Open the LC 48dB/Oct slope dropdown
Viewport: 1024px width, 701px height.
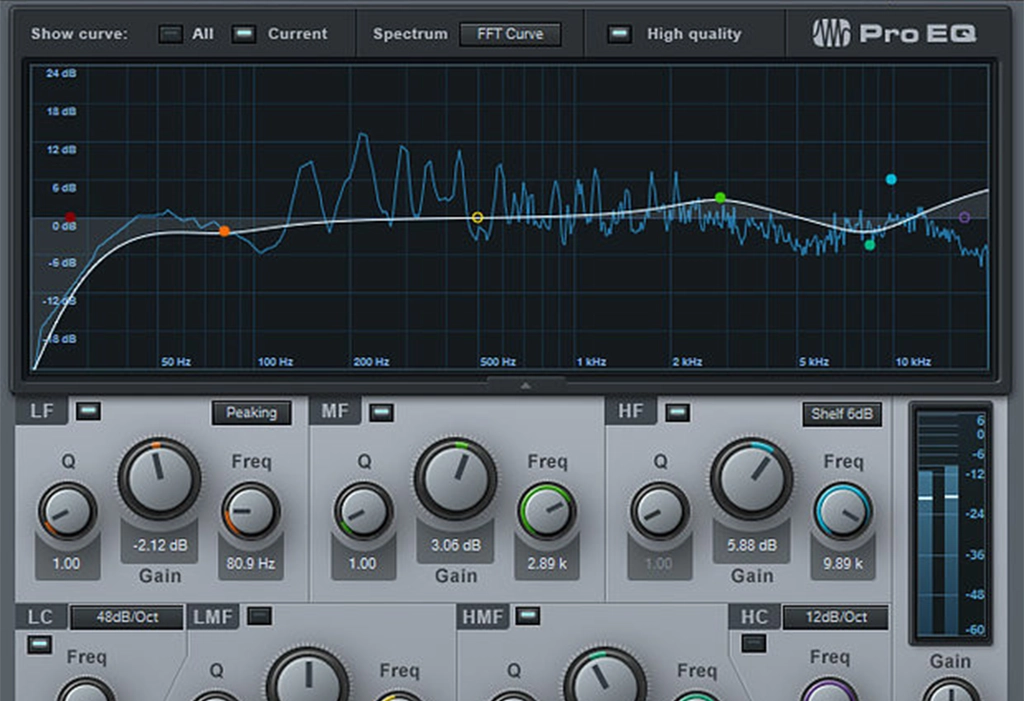click(127, 617)
